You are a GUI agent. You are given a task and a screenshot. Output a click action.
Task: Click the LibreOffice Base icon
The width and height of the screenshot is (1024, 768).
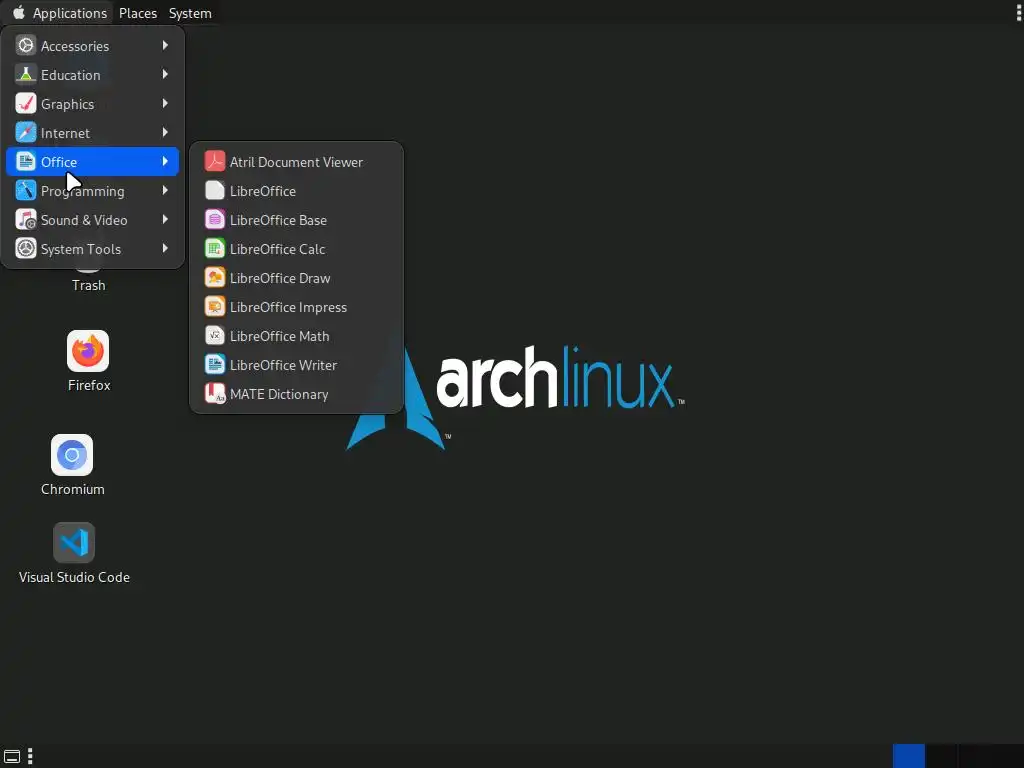pos(215,219)
